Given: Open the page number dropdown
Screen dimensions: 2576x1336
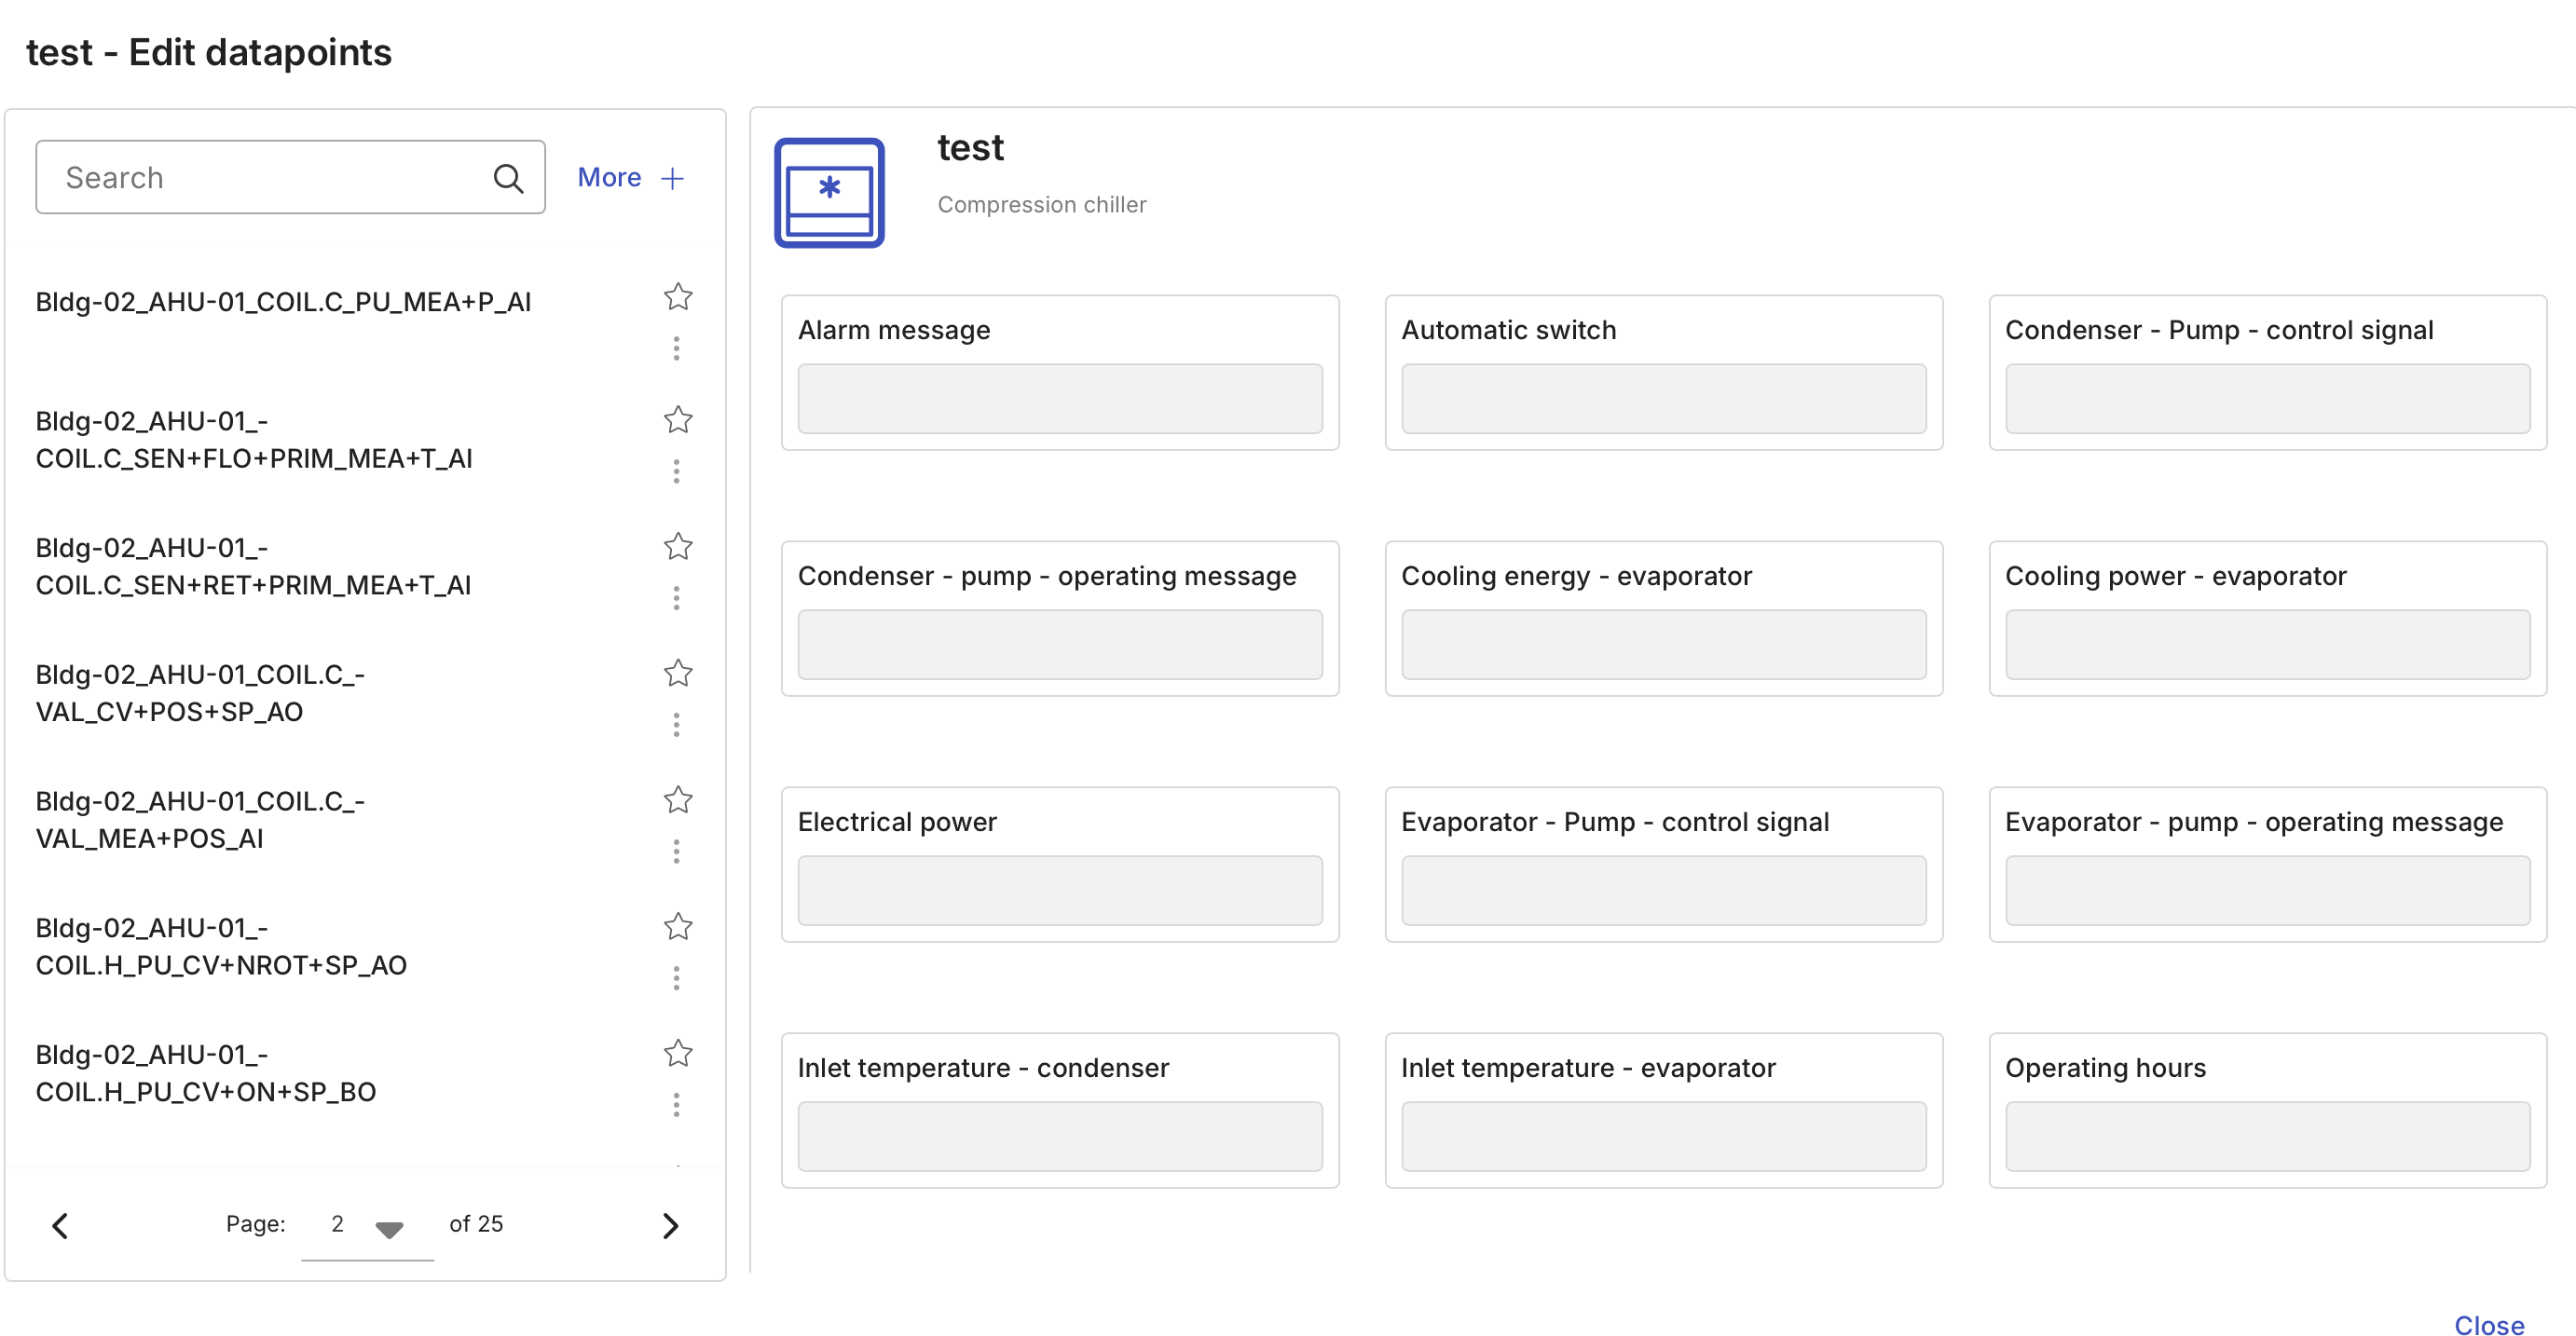Looking at the screenshot, I should point(367,1225).
